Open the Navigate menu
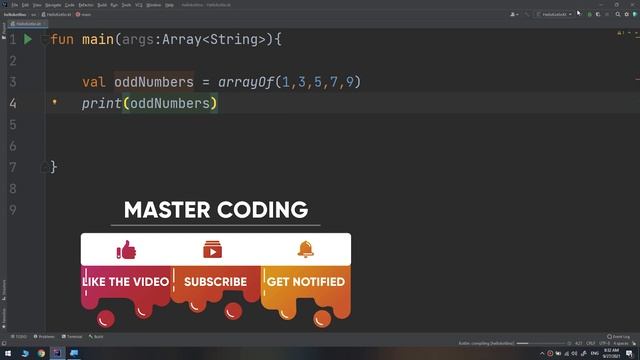This screenshot has height=360, width=640. coord(53,5)
